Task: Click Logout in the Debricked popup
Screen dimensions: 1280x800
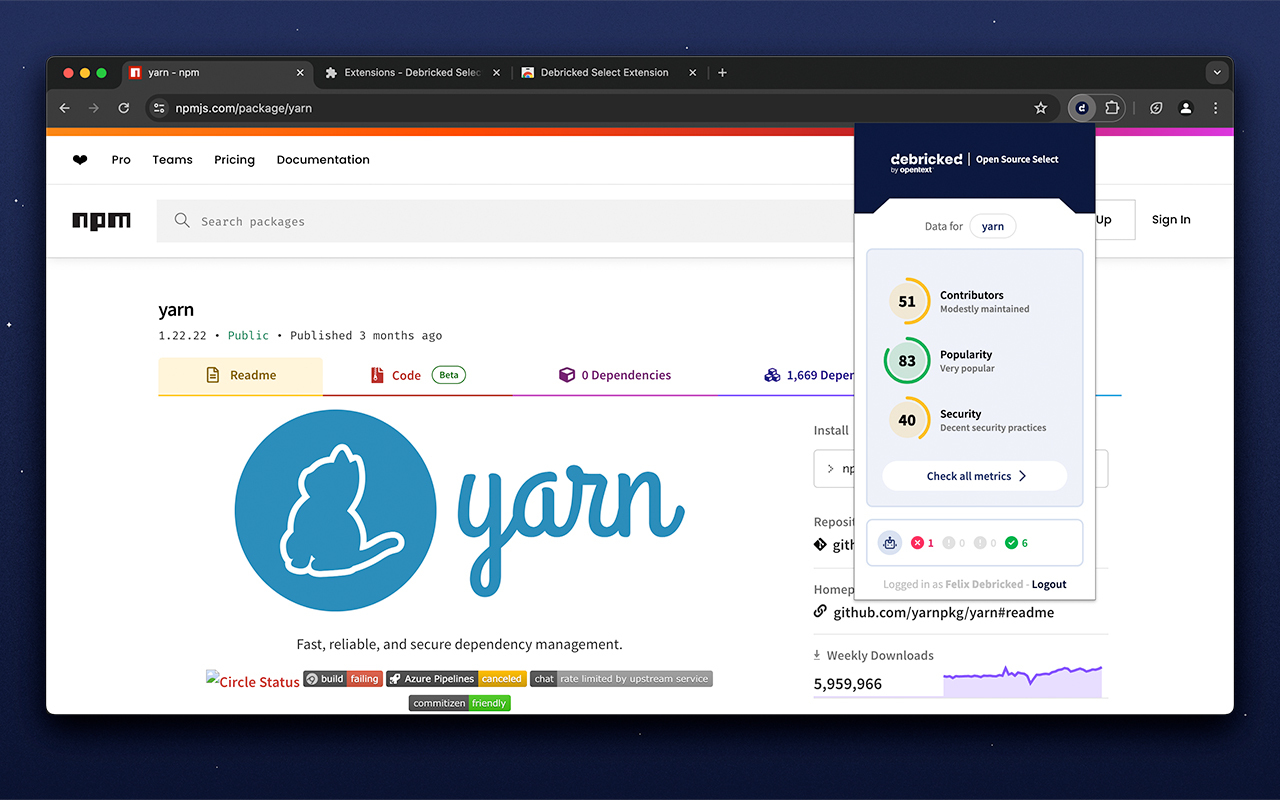Action: click(x=1049, y=584)
